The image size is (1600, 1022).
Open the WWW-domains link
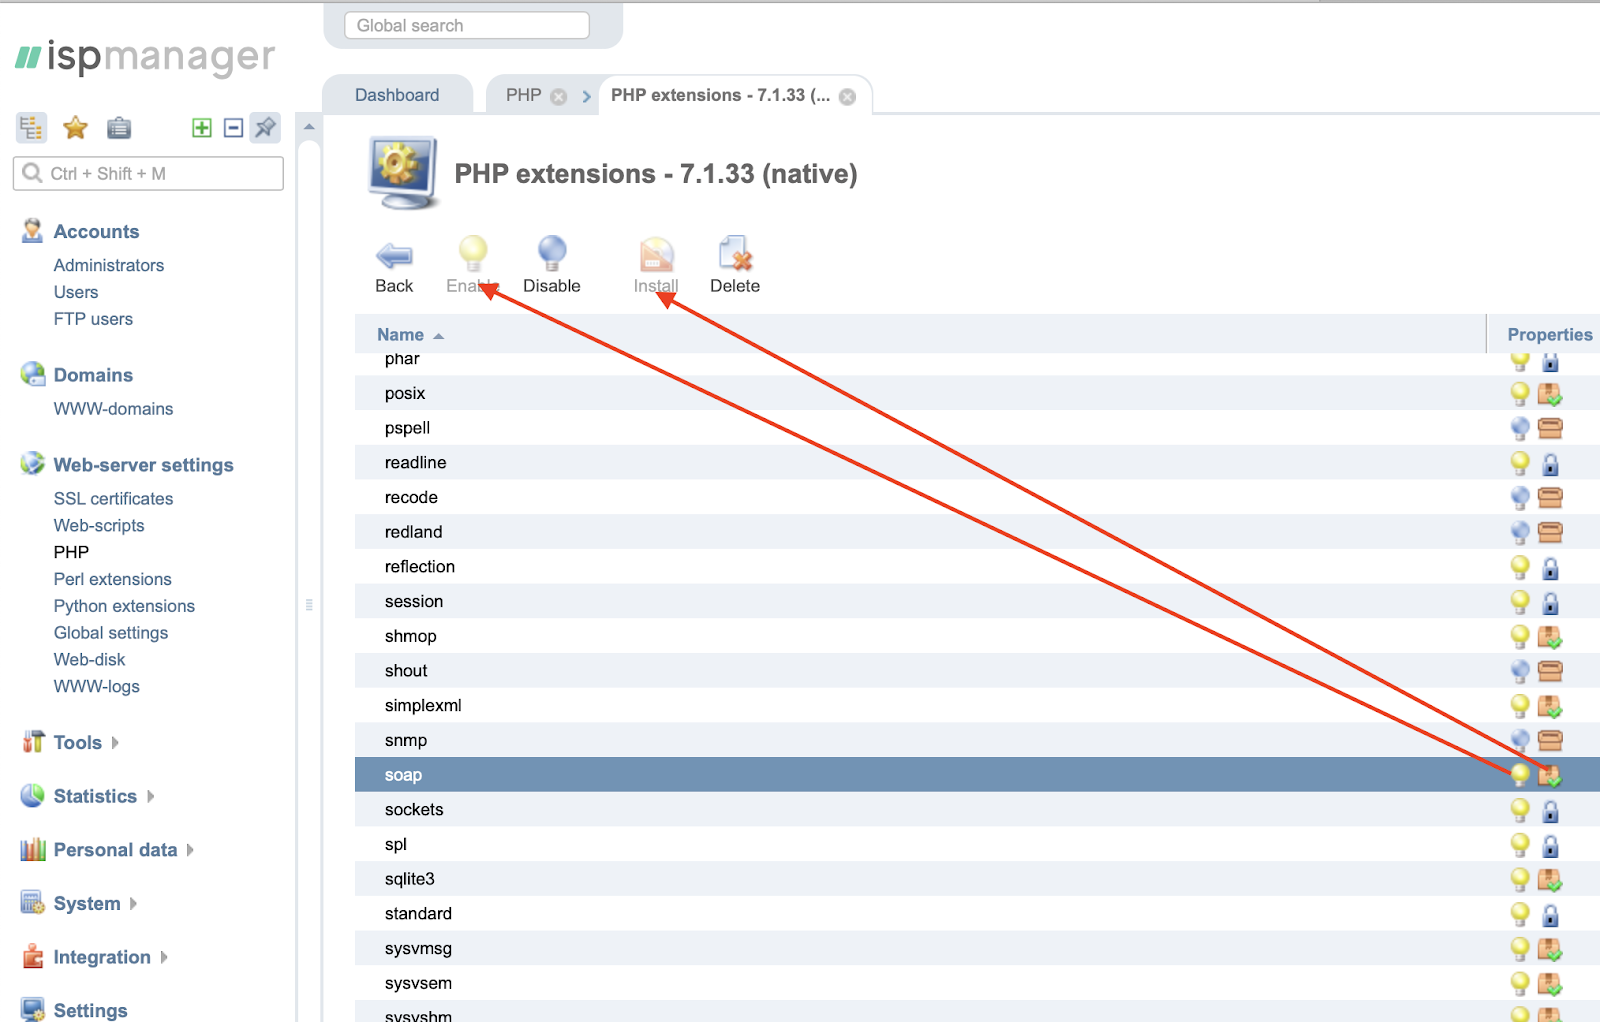pos(114,409)
